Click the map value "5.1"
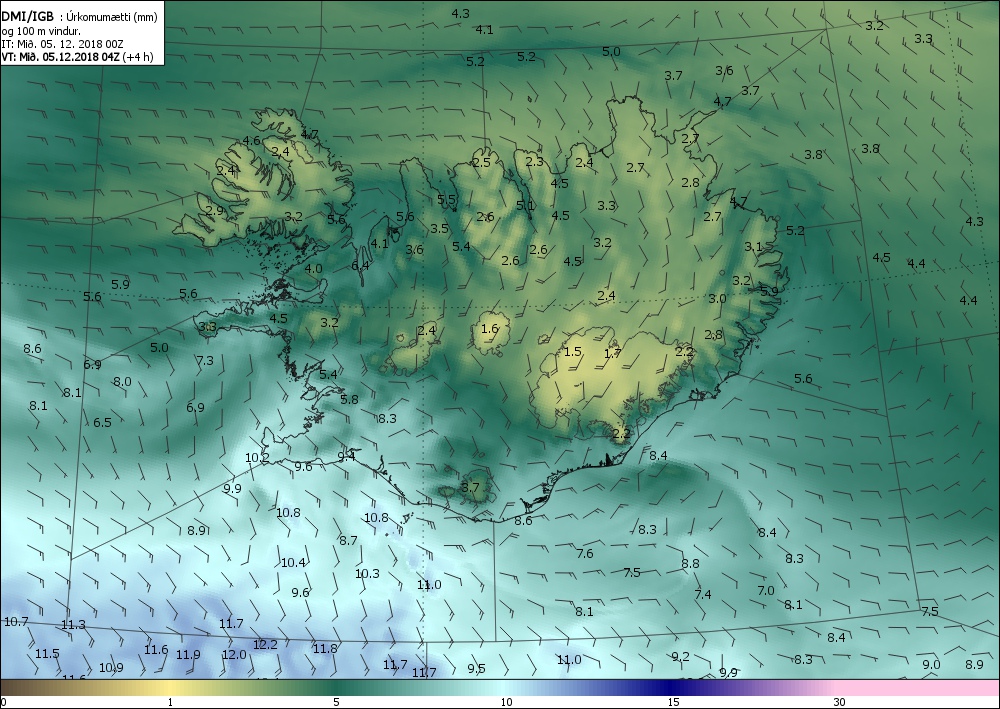 [x=526, y=205]
